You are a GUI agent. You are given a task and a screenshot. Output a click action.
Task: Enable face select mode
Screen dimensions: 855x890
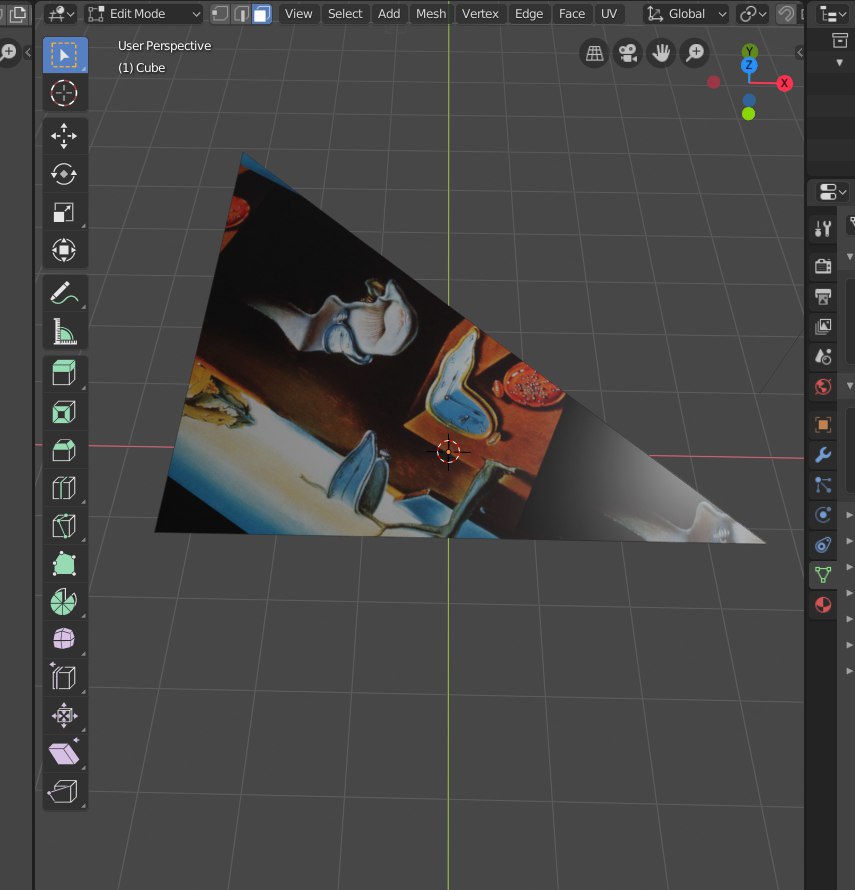point(262,14)
